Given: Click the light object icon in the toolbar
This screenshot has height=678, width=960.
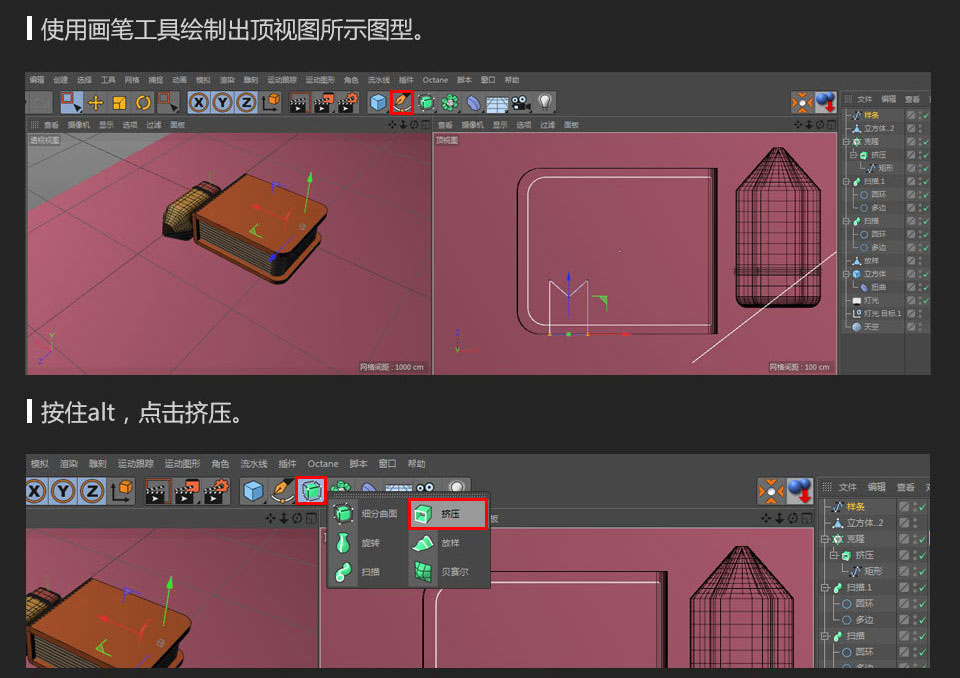Looking at the screenshot, I should pyautogui.click(x=546, y=101).
